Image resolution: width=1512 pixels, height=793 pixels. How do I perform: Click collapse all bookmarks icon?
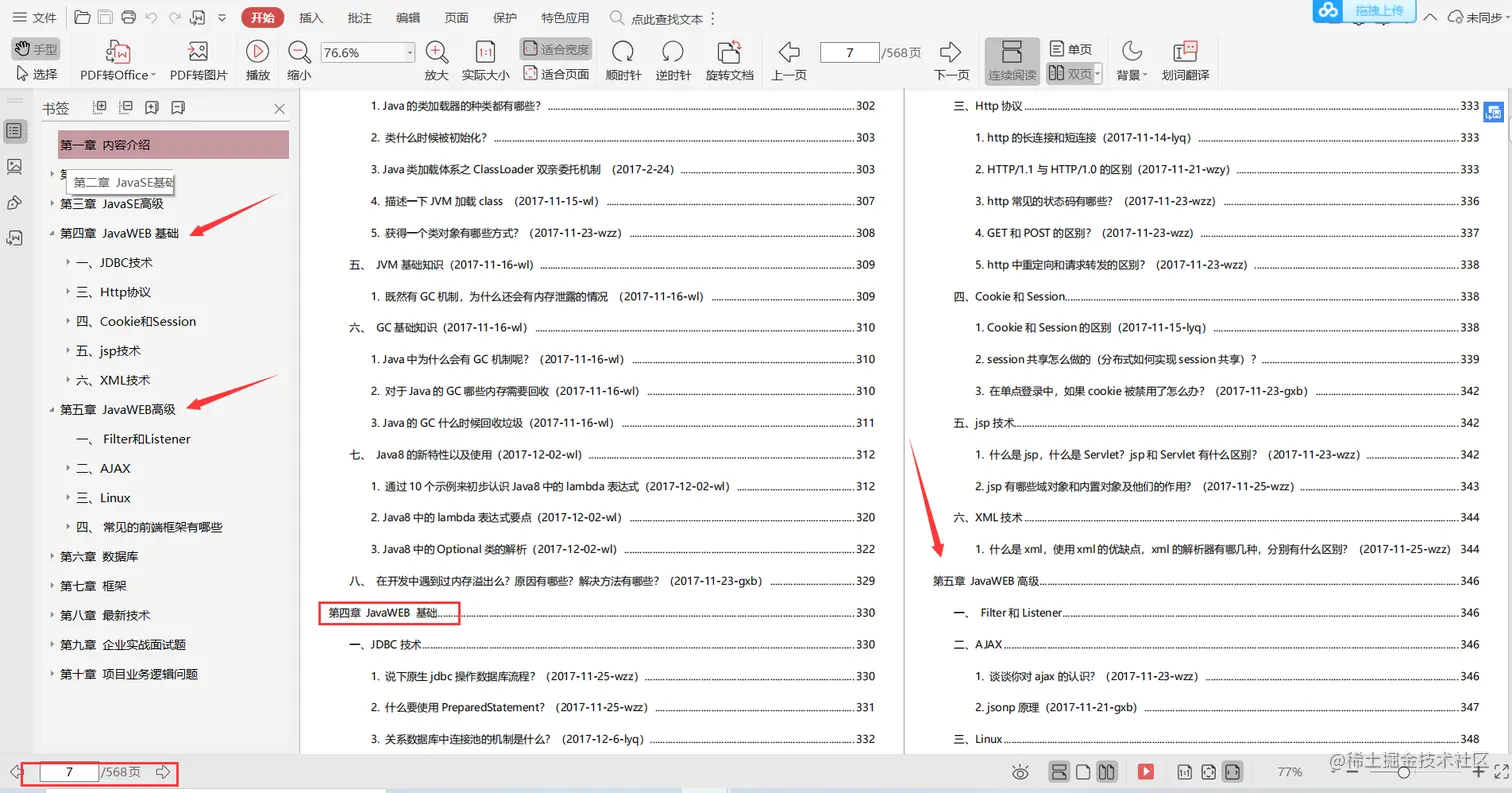pos(126,107)
